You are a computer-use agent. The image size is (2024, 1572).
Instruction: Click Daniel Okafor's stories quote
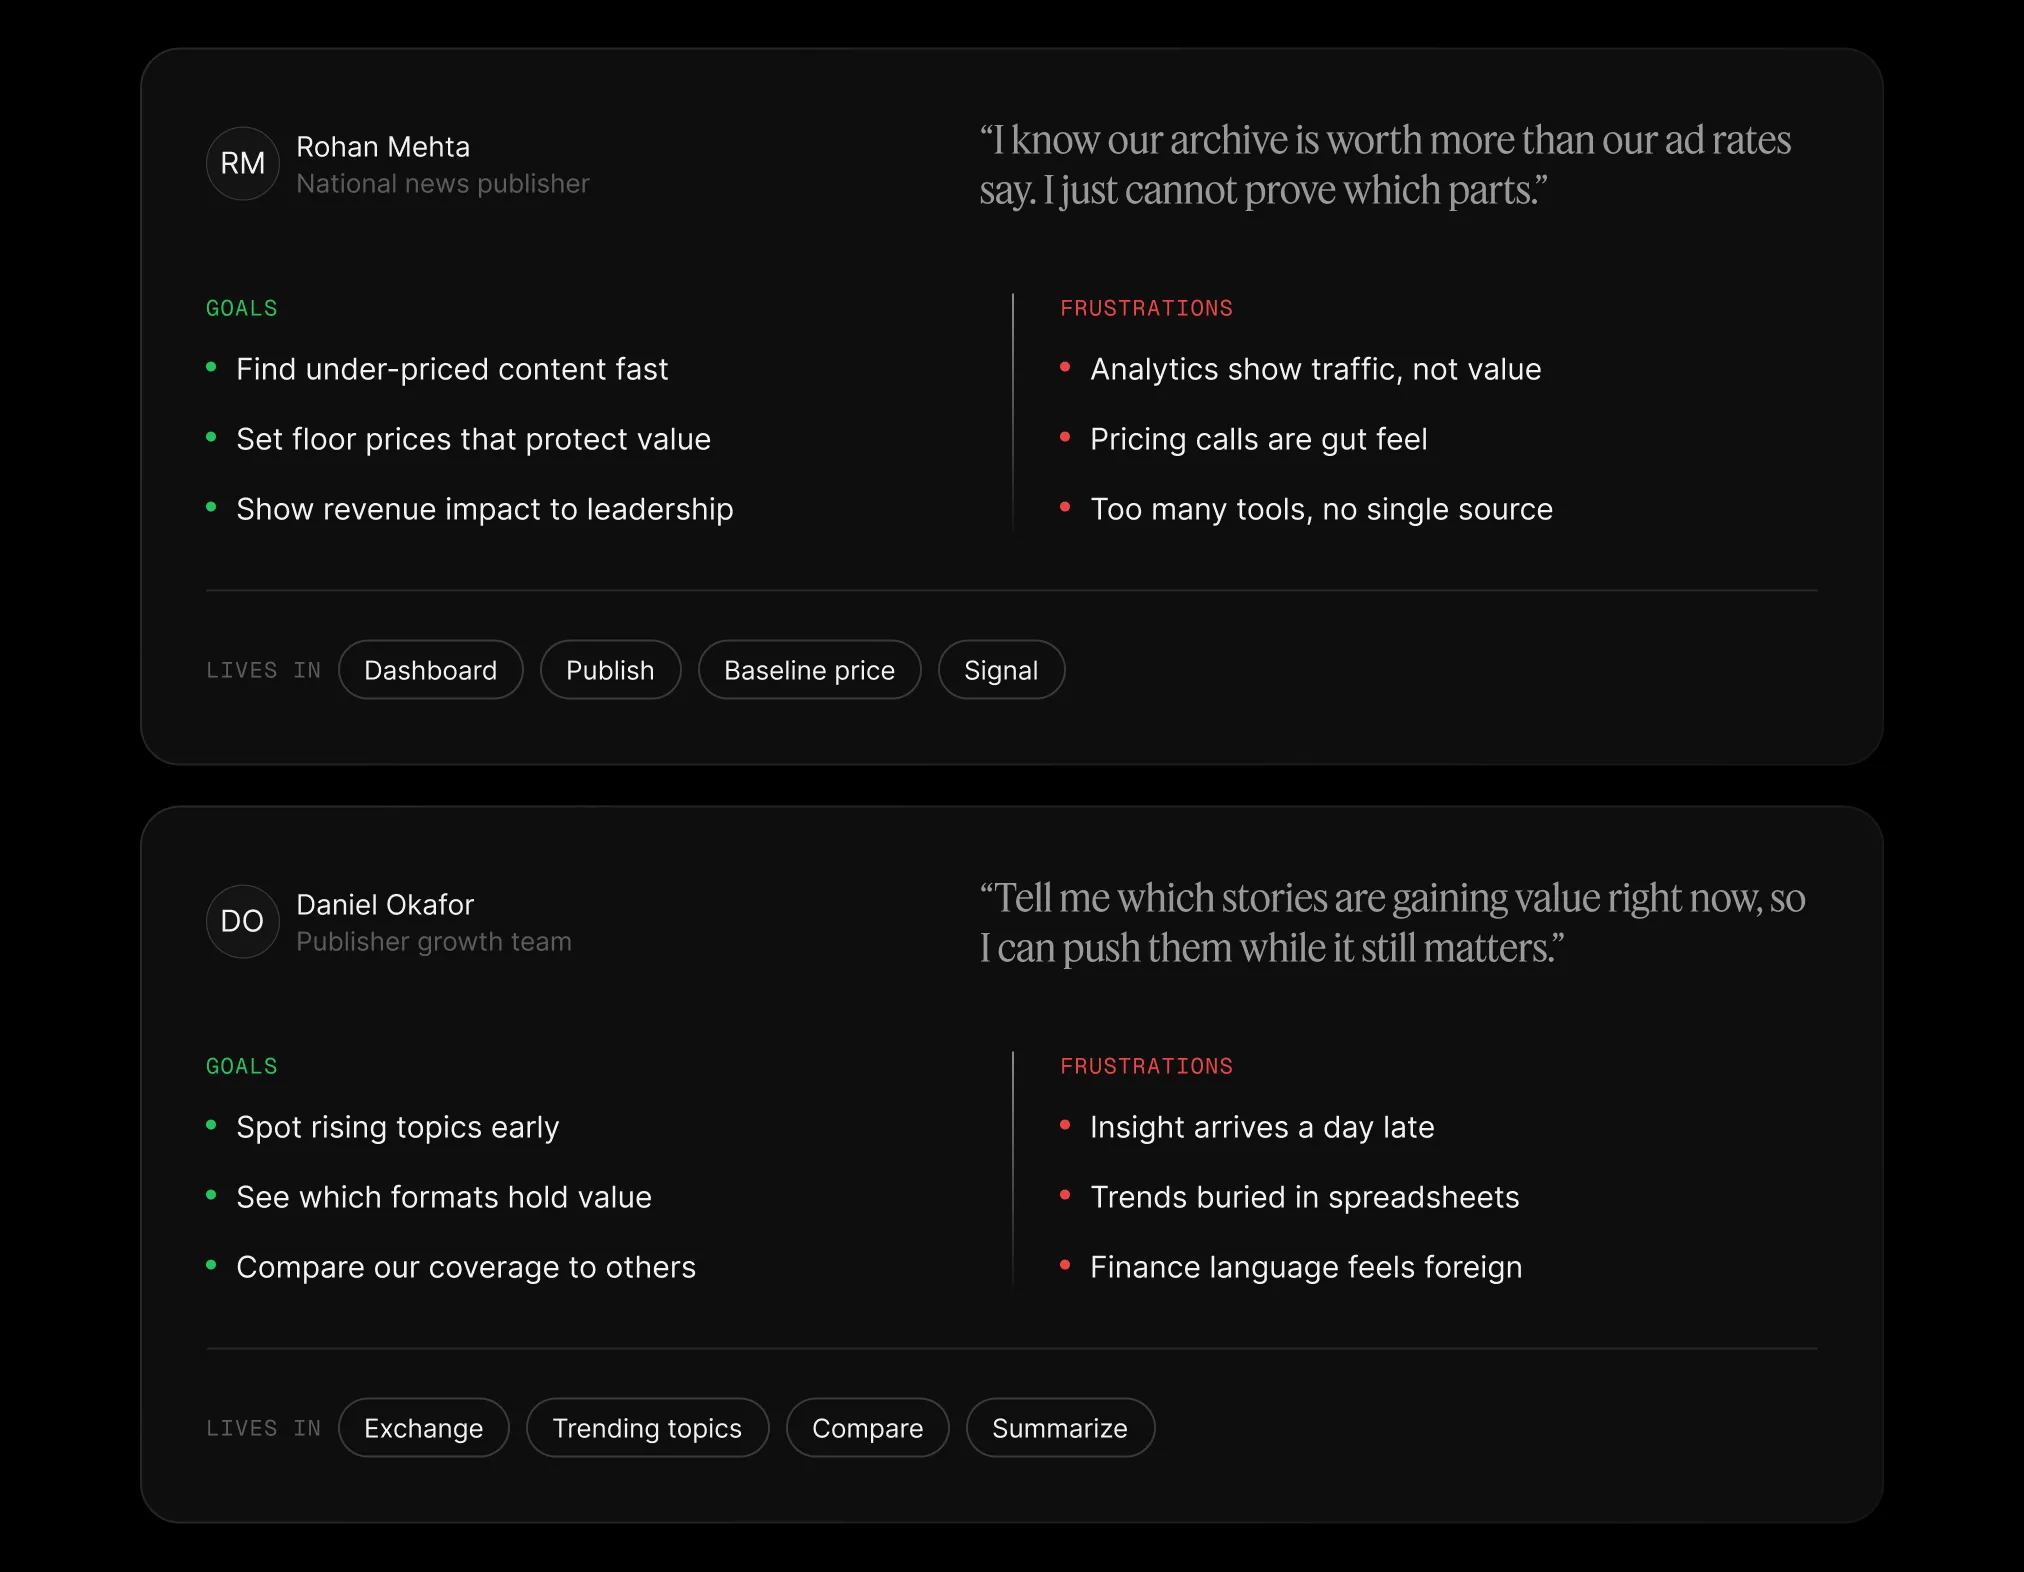(x=1392, y=923)
